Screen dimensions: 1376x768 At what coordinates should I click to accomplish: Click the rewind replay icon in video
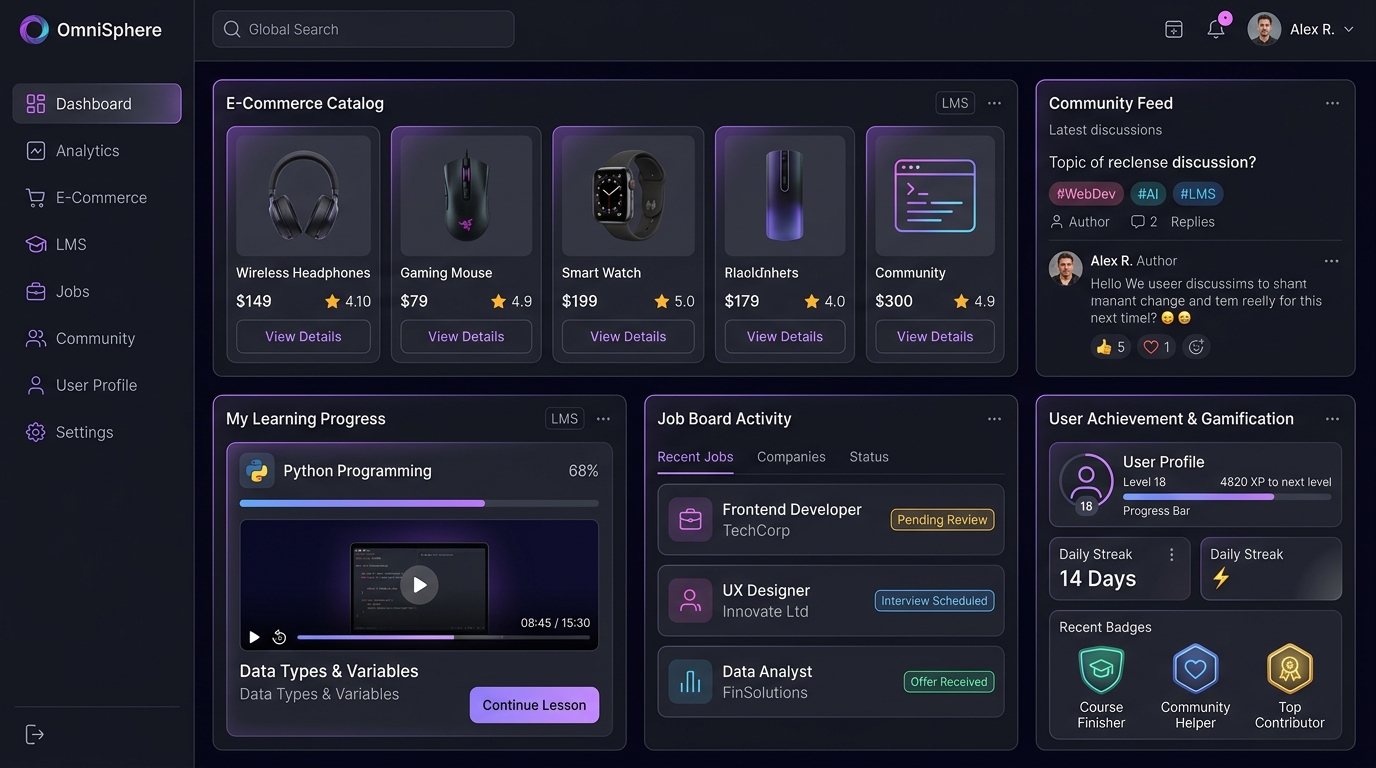pyautogui.click(x=280, y=637)
